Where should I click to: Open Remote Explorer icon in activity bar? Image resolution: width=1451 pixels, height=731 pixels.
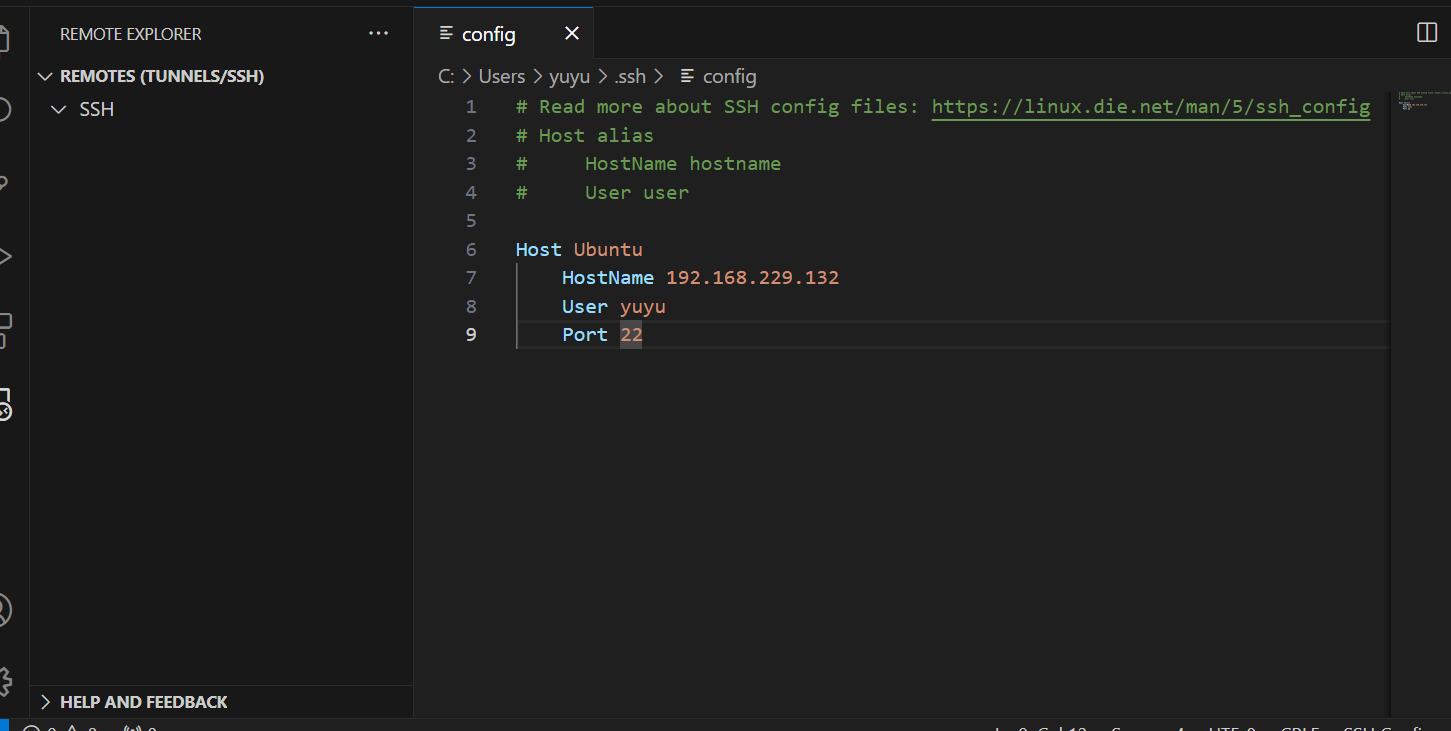pyautogui.click(x=5, y=403)
